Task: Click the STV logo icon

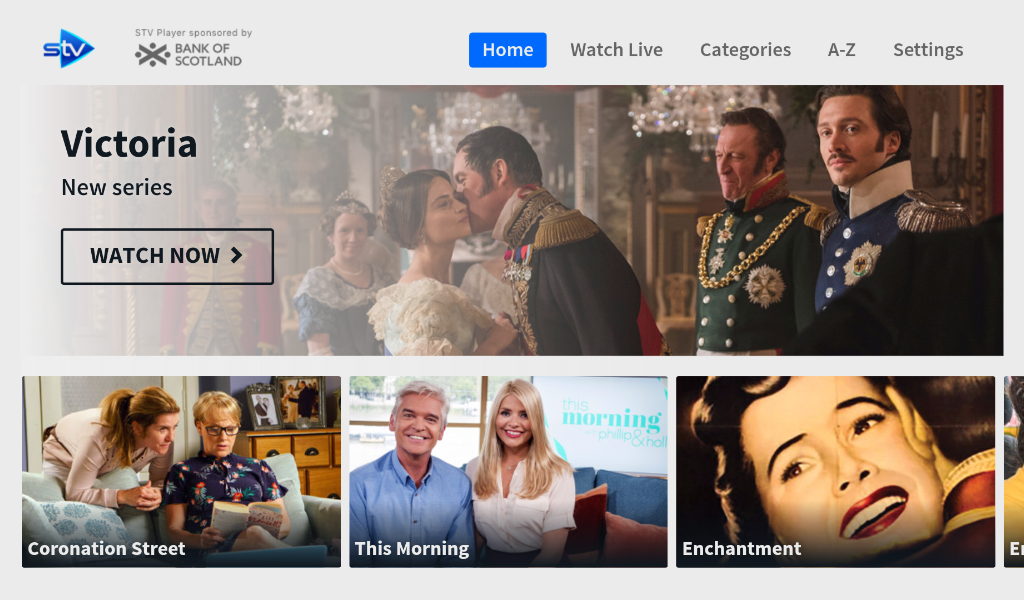Action: [x=69, y=48]
